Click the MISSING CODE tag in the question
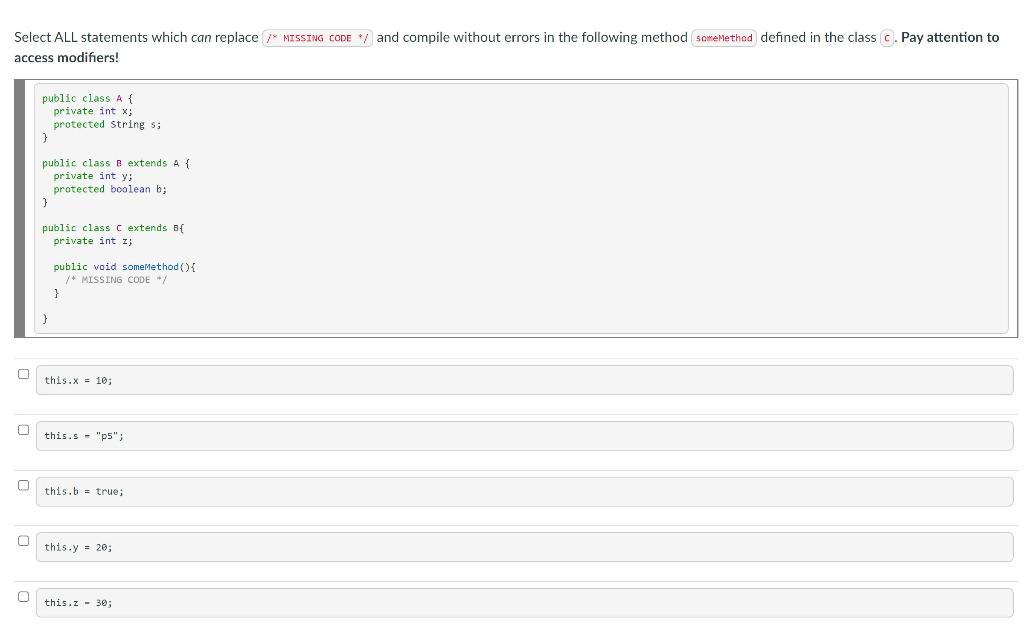This screenshot has height=635, width=1024. point(317,38)
